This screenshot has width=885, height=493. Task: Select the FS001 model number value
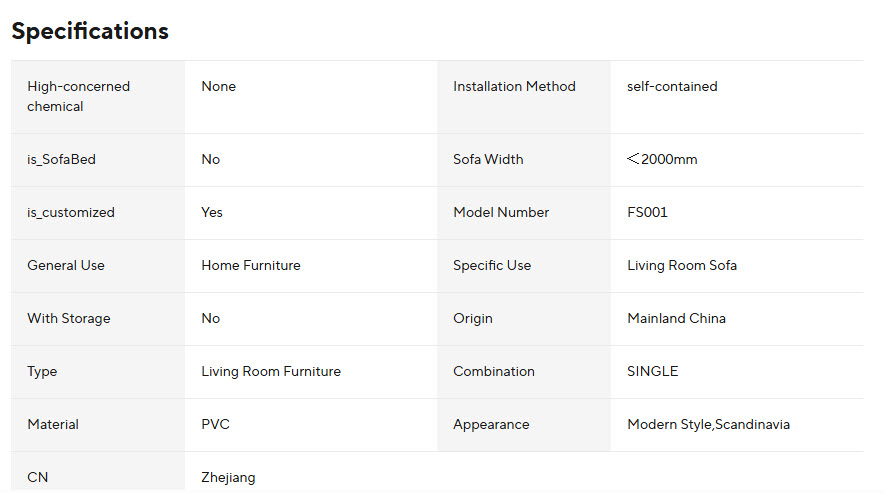tap(647, 213)
